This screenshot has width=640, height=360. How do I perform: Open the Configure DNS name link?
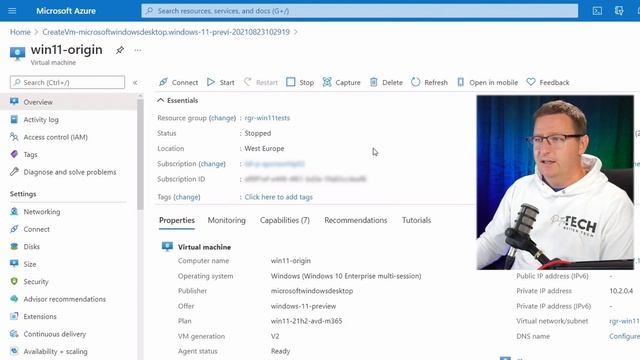[x=624, y=336]
